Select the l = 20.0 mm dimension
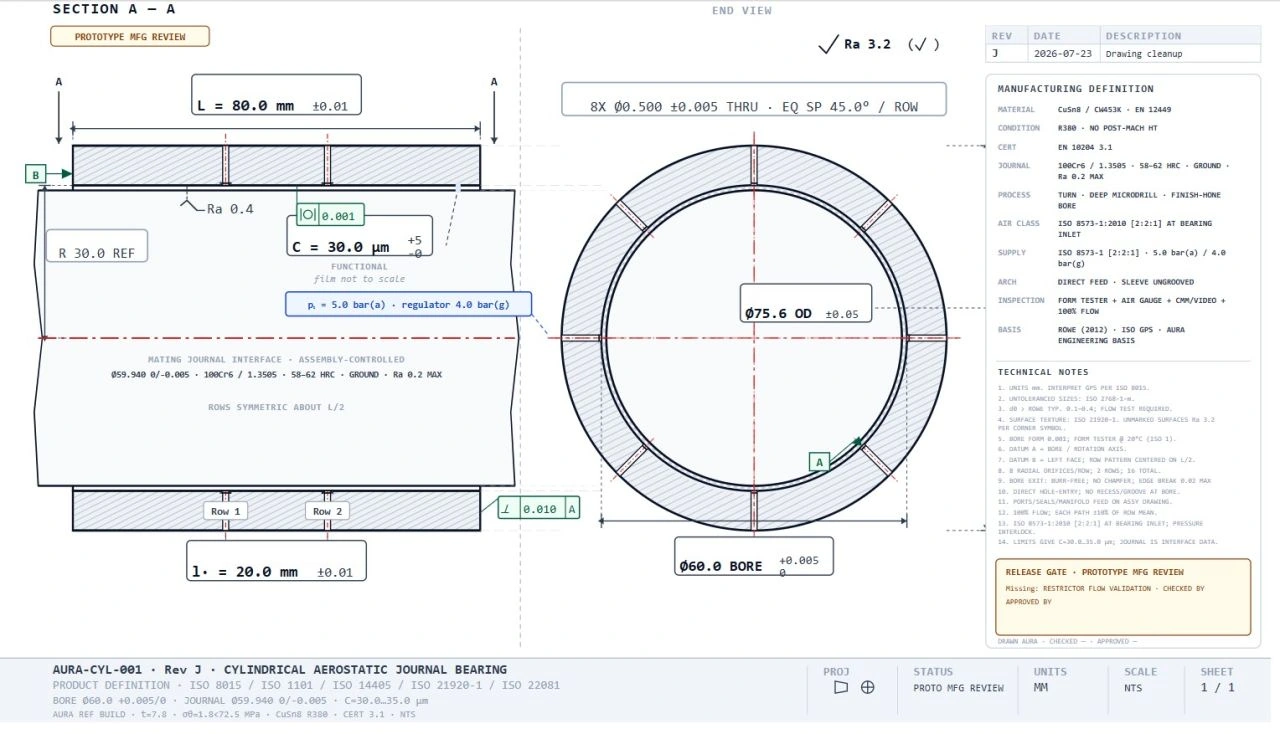Viewport: 1280px width, 734px height. tap(276, 561)
